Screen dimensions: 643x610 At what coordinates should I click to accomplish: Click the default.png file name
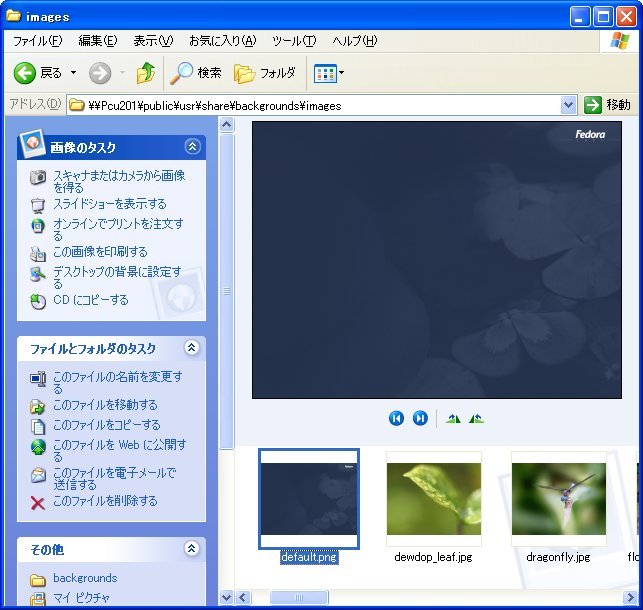(x=309, y=557)
